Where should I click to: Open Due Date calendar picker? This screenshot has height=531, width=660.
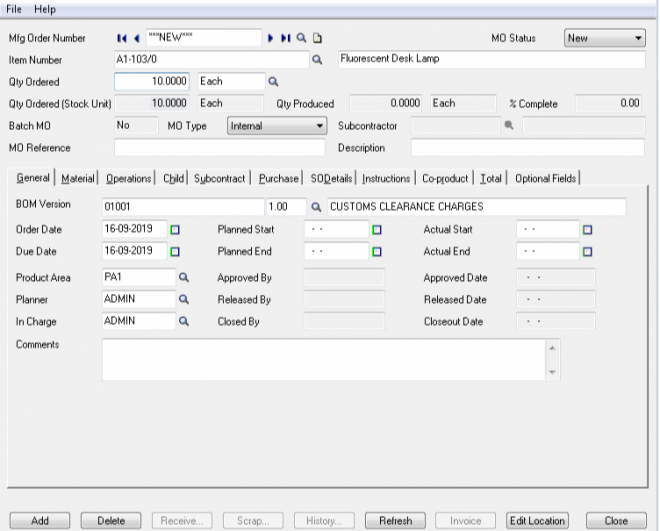[x=175, y=251]
